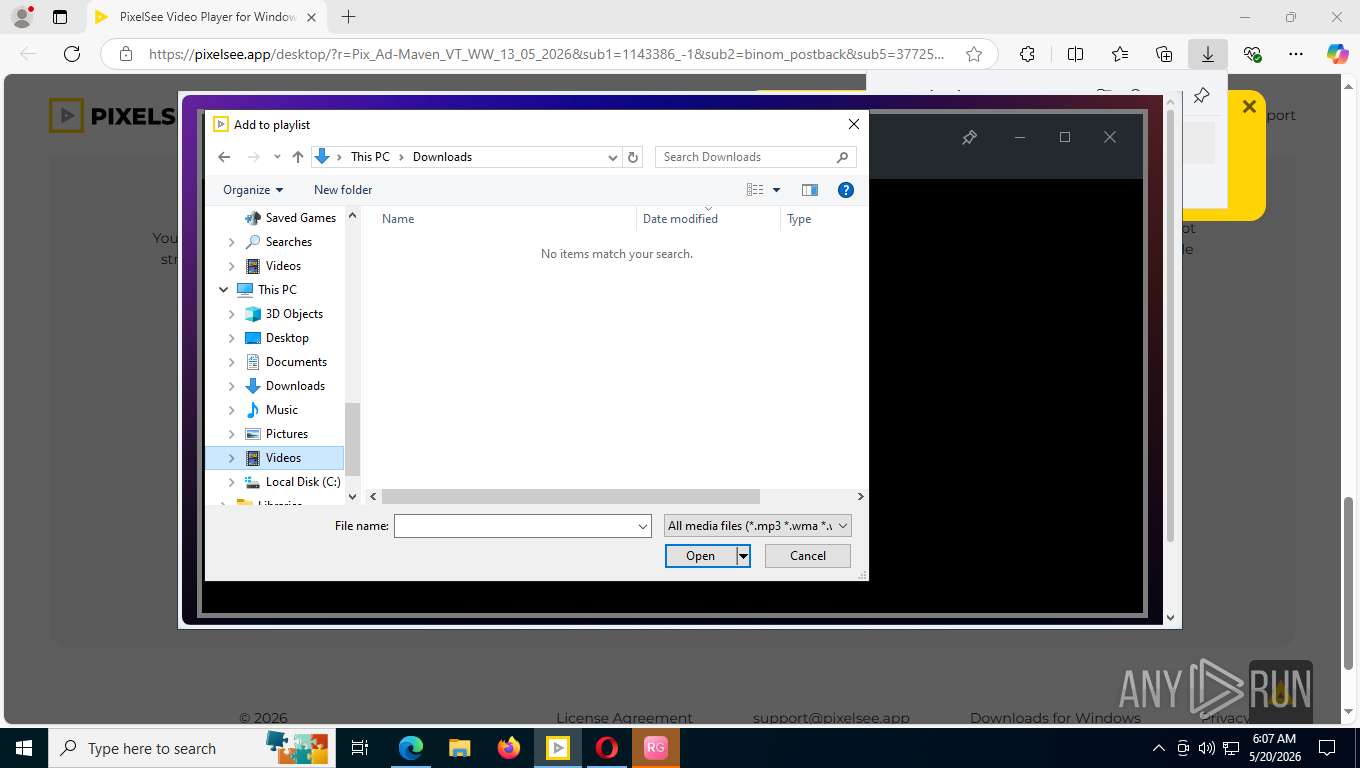Open Firefox from the taskbar
Viewport: 1360px width, 768px height.
pyautogui.click(x=509, y=748)
